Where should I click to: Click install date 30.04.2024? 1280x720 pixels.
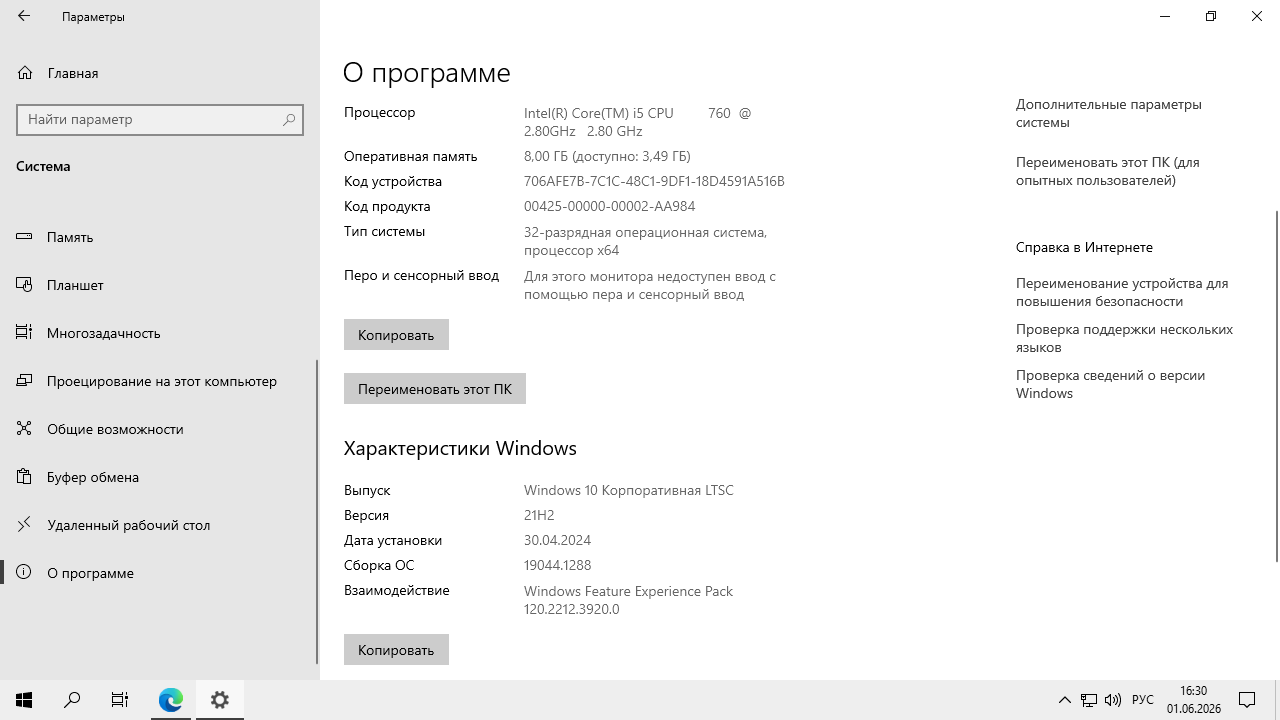point(557,540)
